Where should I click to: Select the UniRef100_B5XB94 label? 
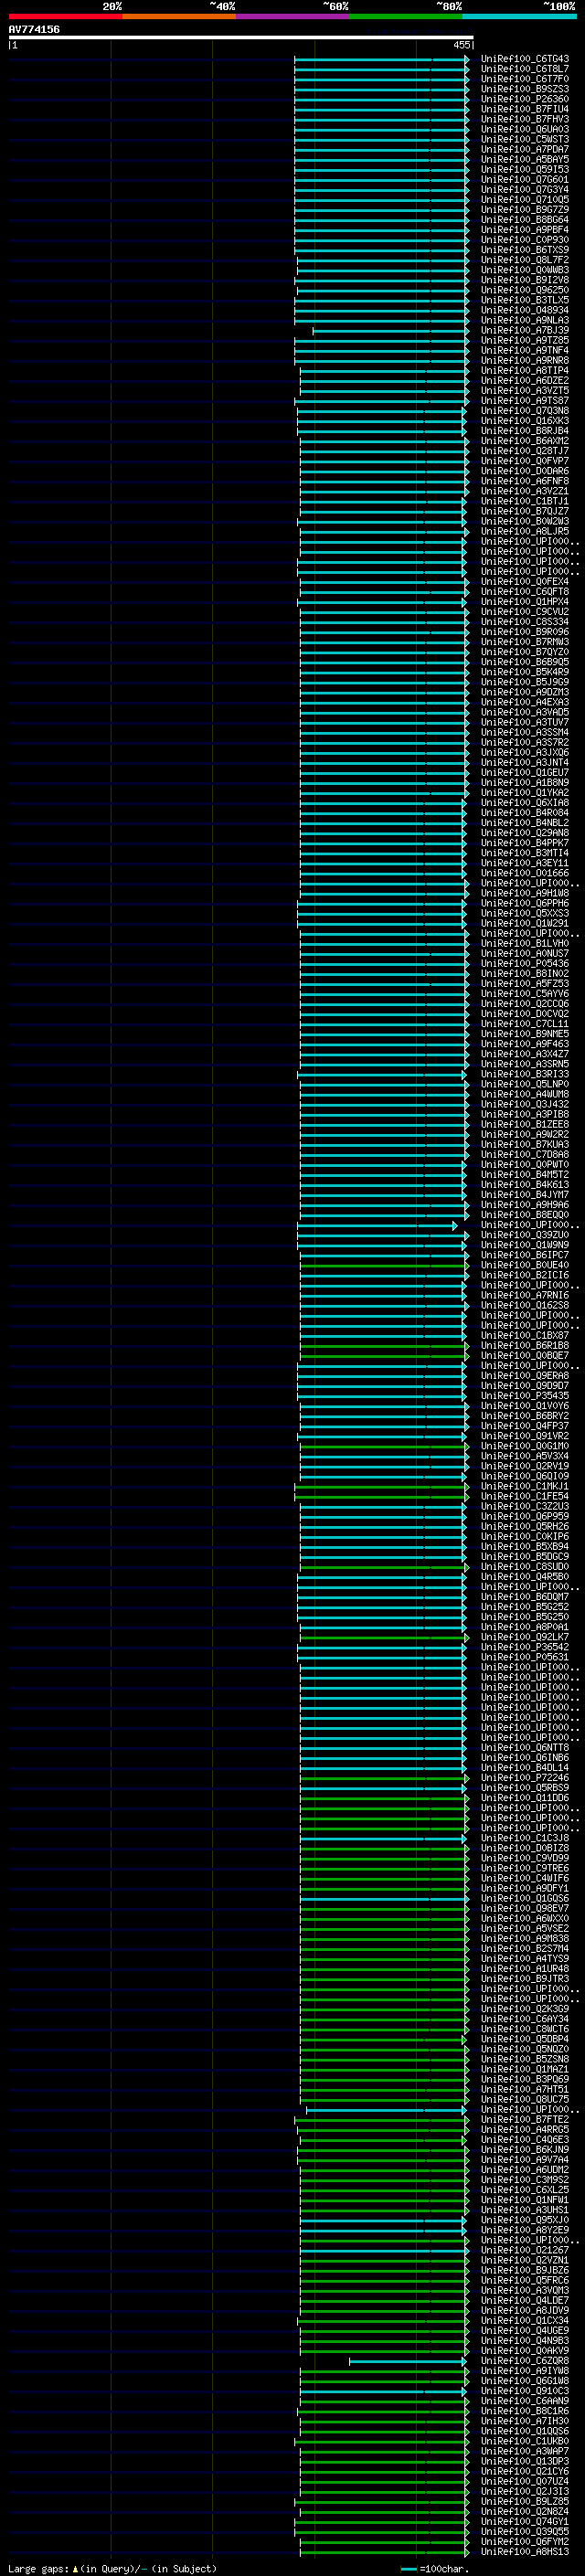525,1547
